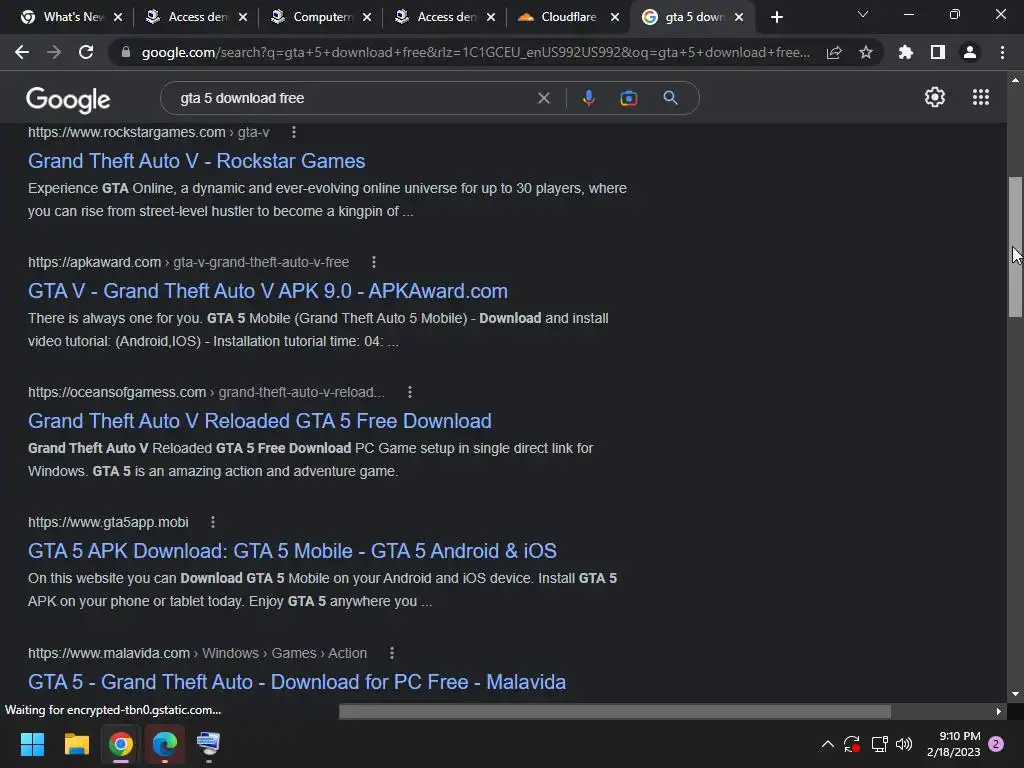This screenshot has height=768, width=1024.
Task: Click the padlock site info icon
Action: click(126, 52)
